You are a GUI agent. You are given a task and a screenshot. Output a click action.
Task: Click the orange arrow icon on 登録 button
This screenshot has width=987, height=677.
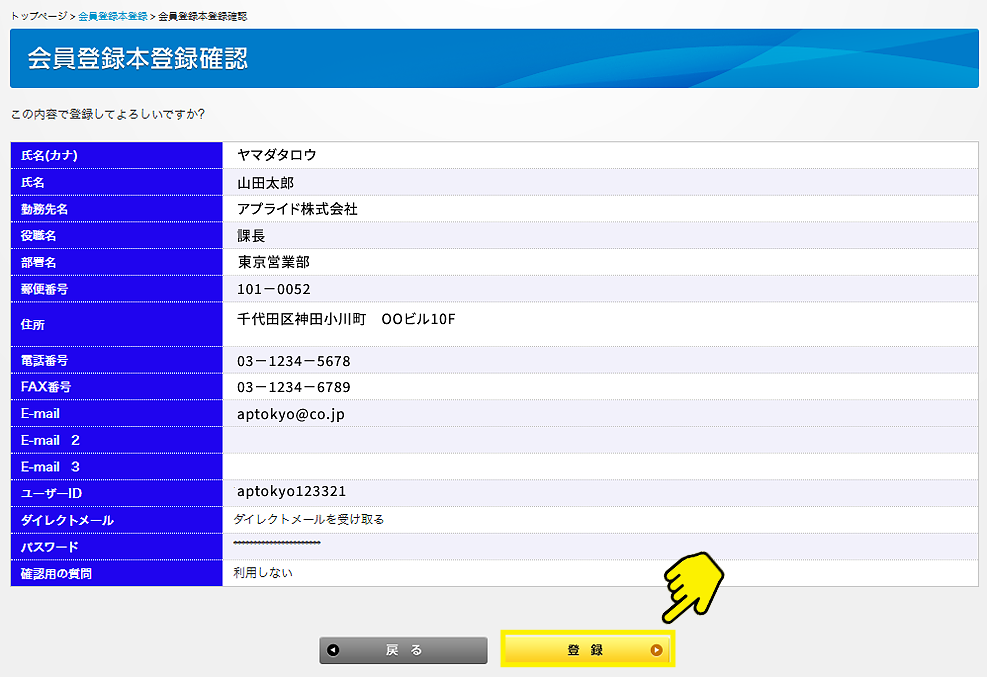(x=656, y=650)
